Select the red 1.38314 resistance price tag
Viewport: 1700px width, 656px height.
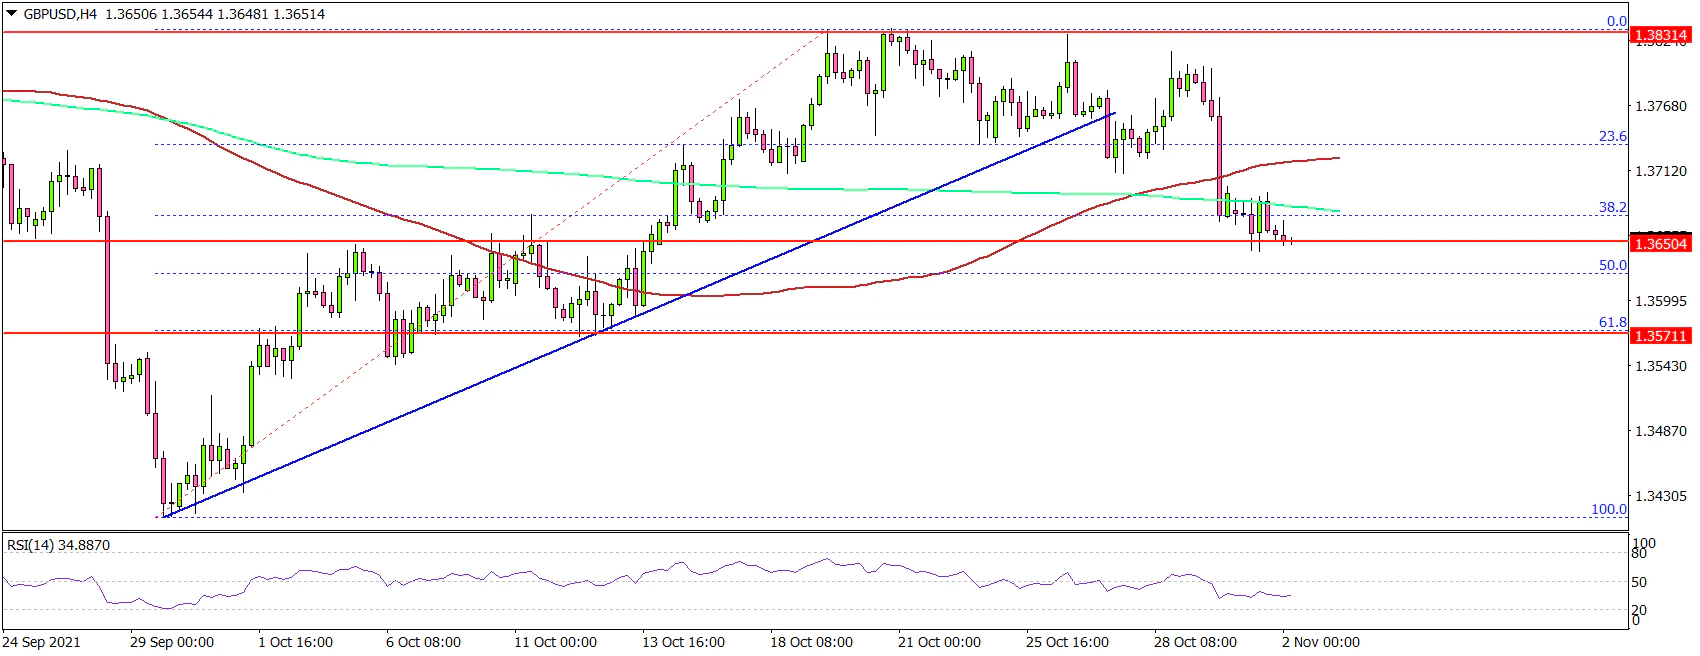pyautogui.click(x=1660, y=35)
